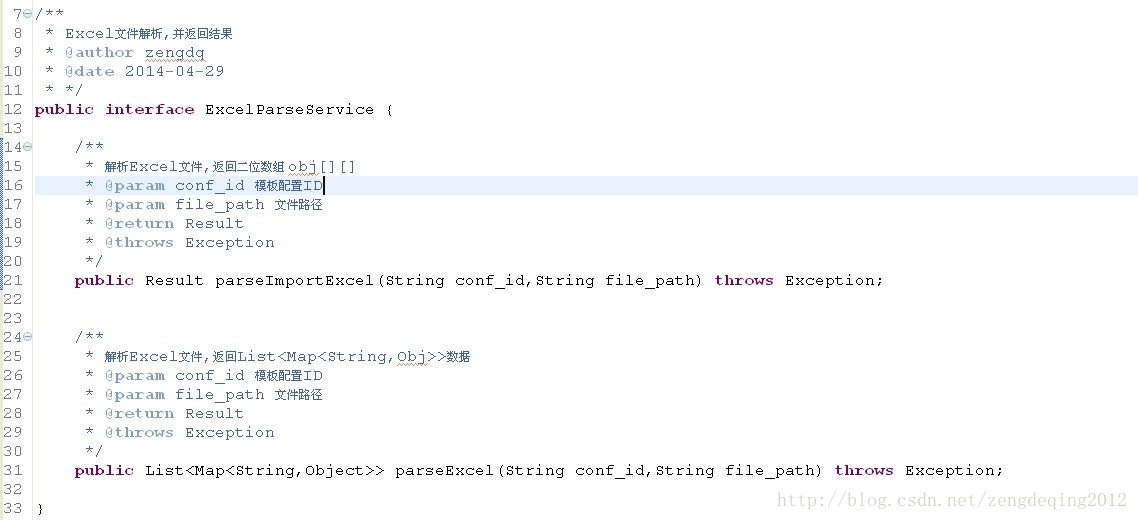Collapse the comment fold at line 24
This screenshot has height=520, width=1138.
pyautogui.click(x=28, y=337)
